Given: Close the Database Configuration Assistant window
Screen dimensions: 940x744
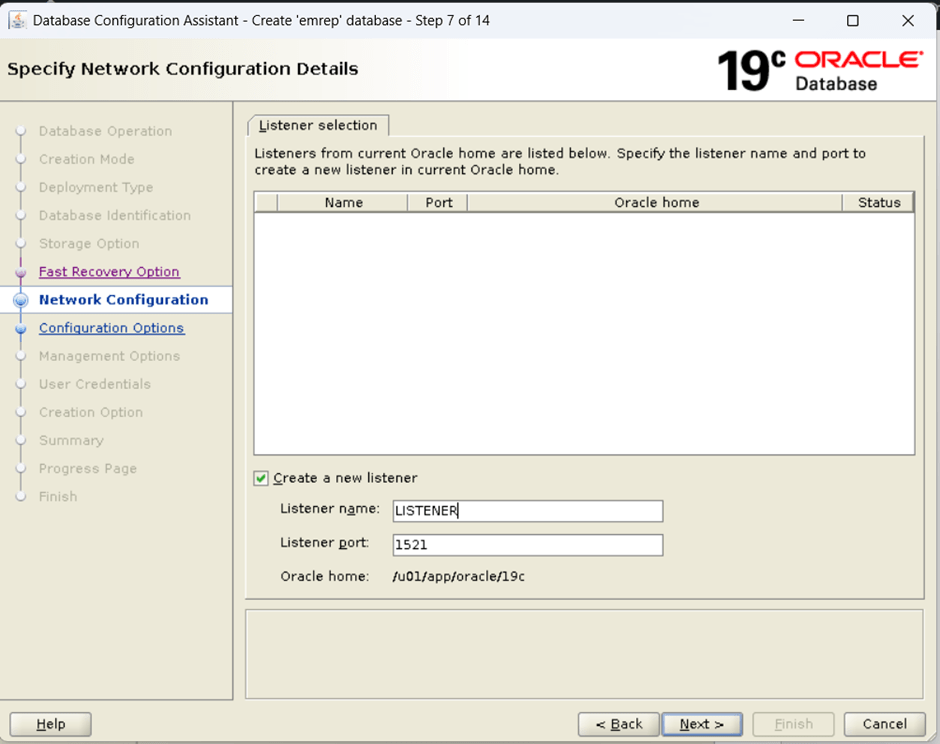Looking at the screenshot, I should [908, 20].
